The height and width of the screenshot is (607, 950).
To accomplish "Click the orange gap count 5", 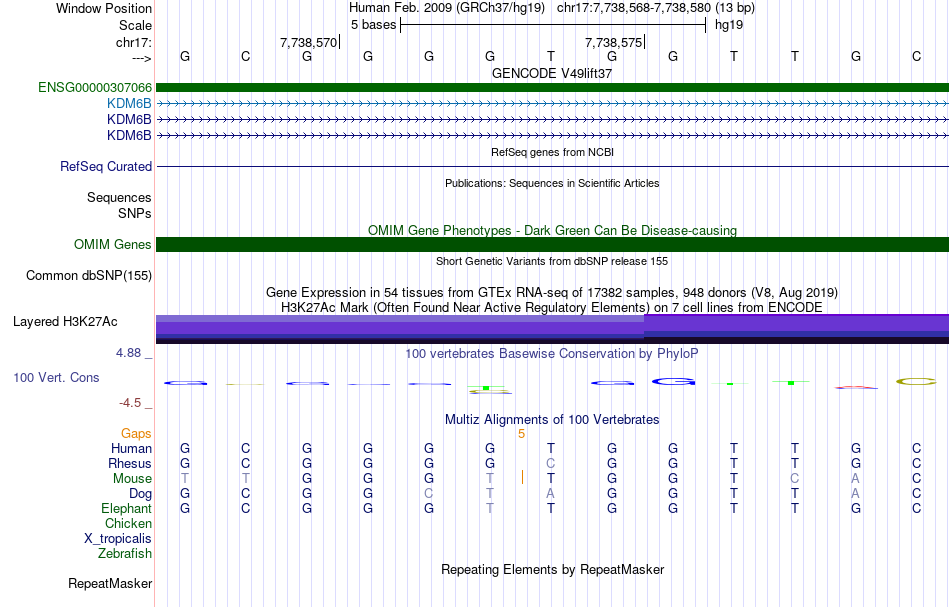I will (x=521, y=434).
